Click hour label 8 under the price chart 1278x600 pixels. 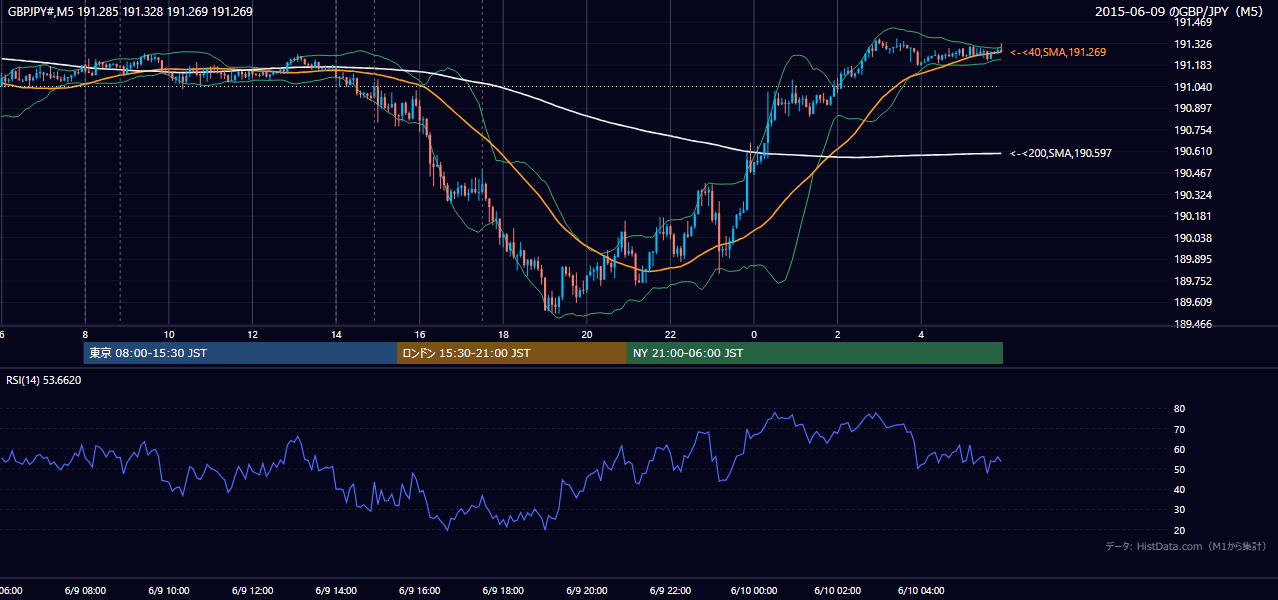[85, 334]
